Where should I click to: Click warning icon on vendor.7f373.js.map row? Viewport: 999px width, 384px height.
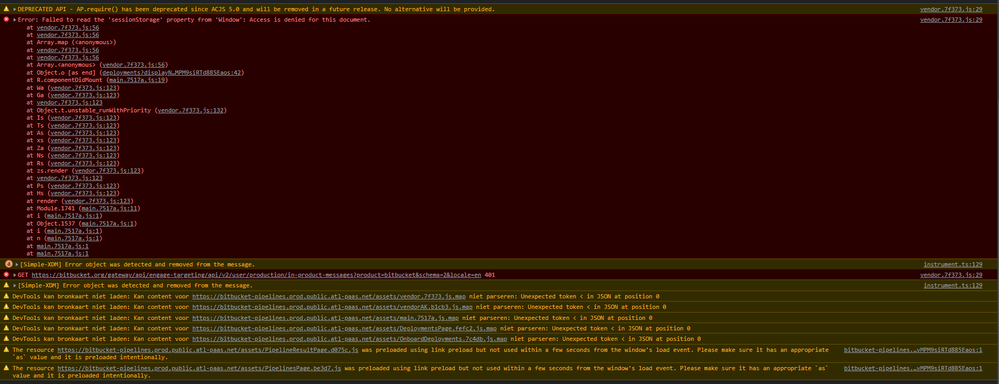(x=6, y=296)
